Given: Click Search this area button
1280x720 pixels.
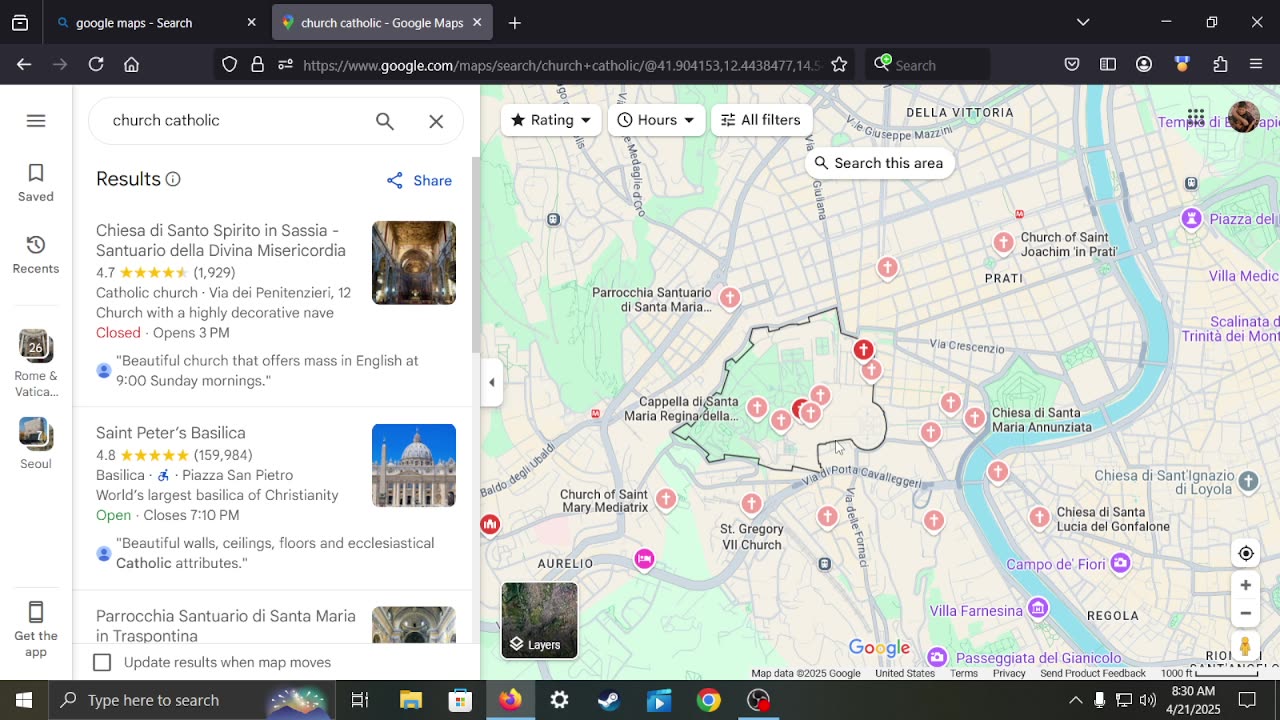Looking at the screenshot, I should coord(879,163).
